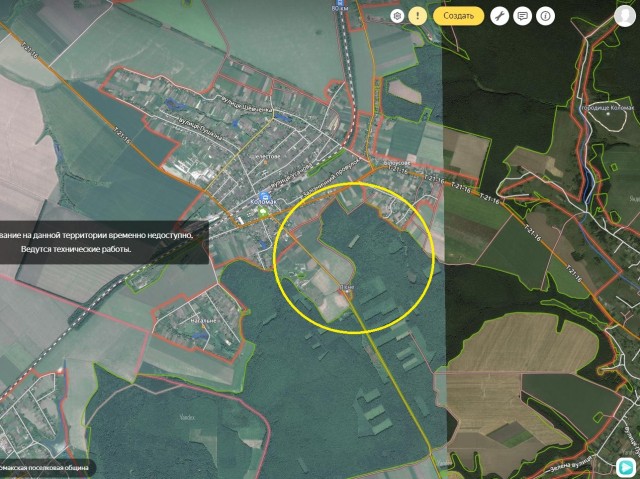Click the teal arrow icon at bottom-right

click(624, 466)
